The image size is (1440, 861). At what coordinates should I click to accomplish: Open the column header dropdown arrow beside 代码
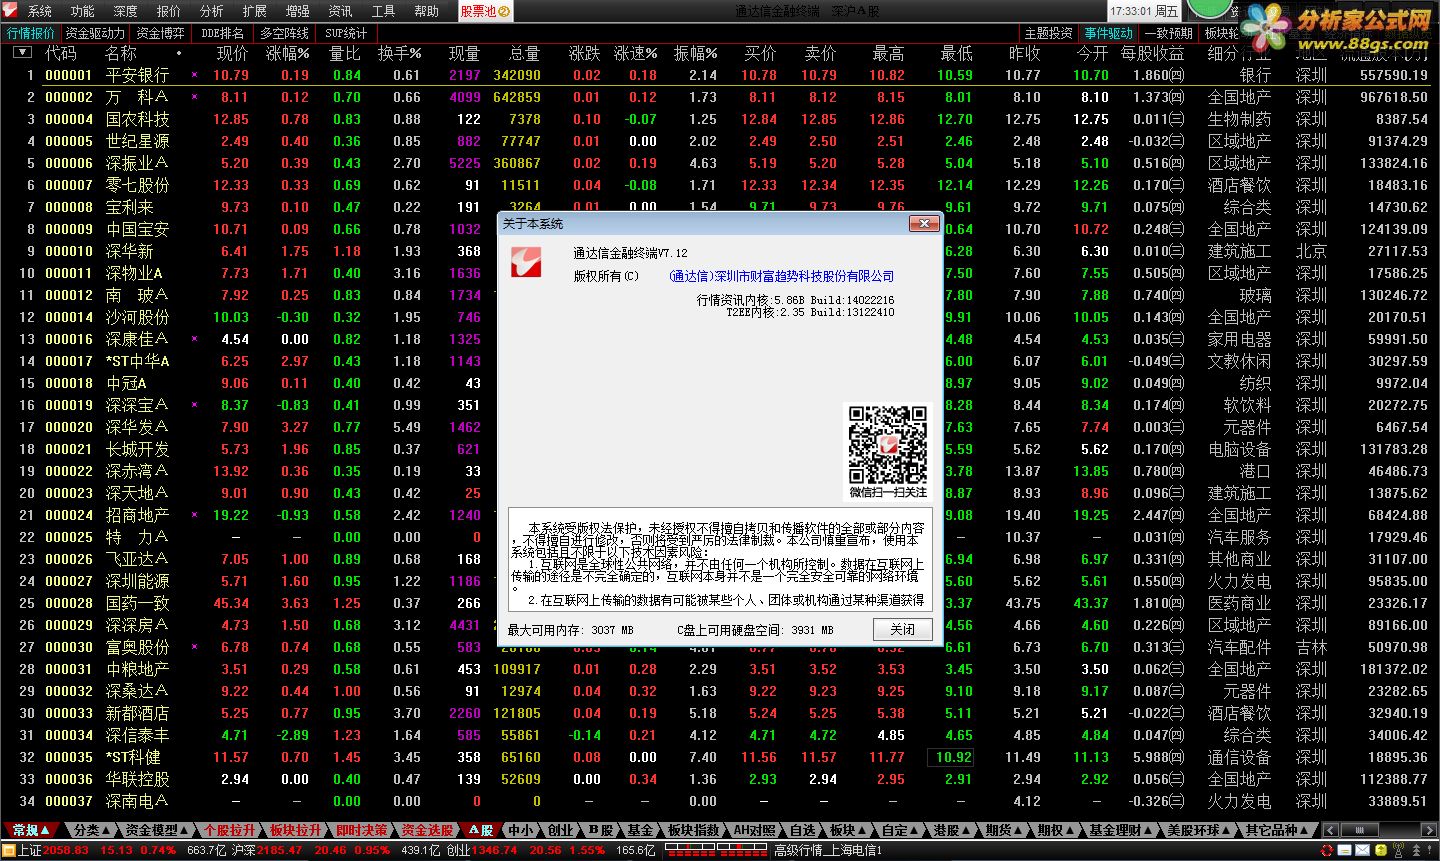coord(22,52)
